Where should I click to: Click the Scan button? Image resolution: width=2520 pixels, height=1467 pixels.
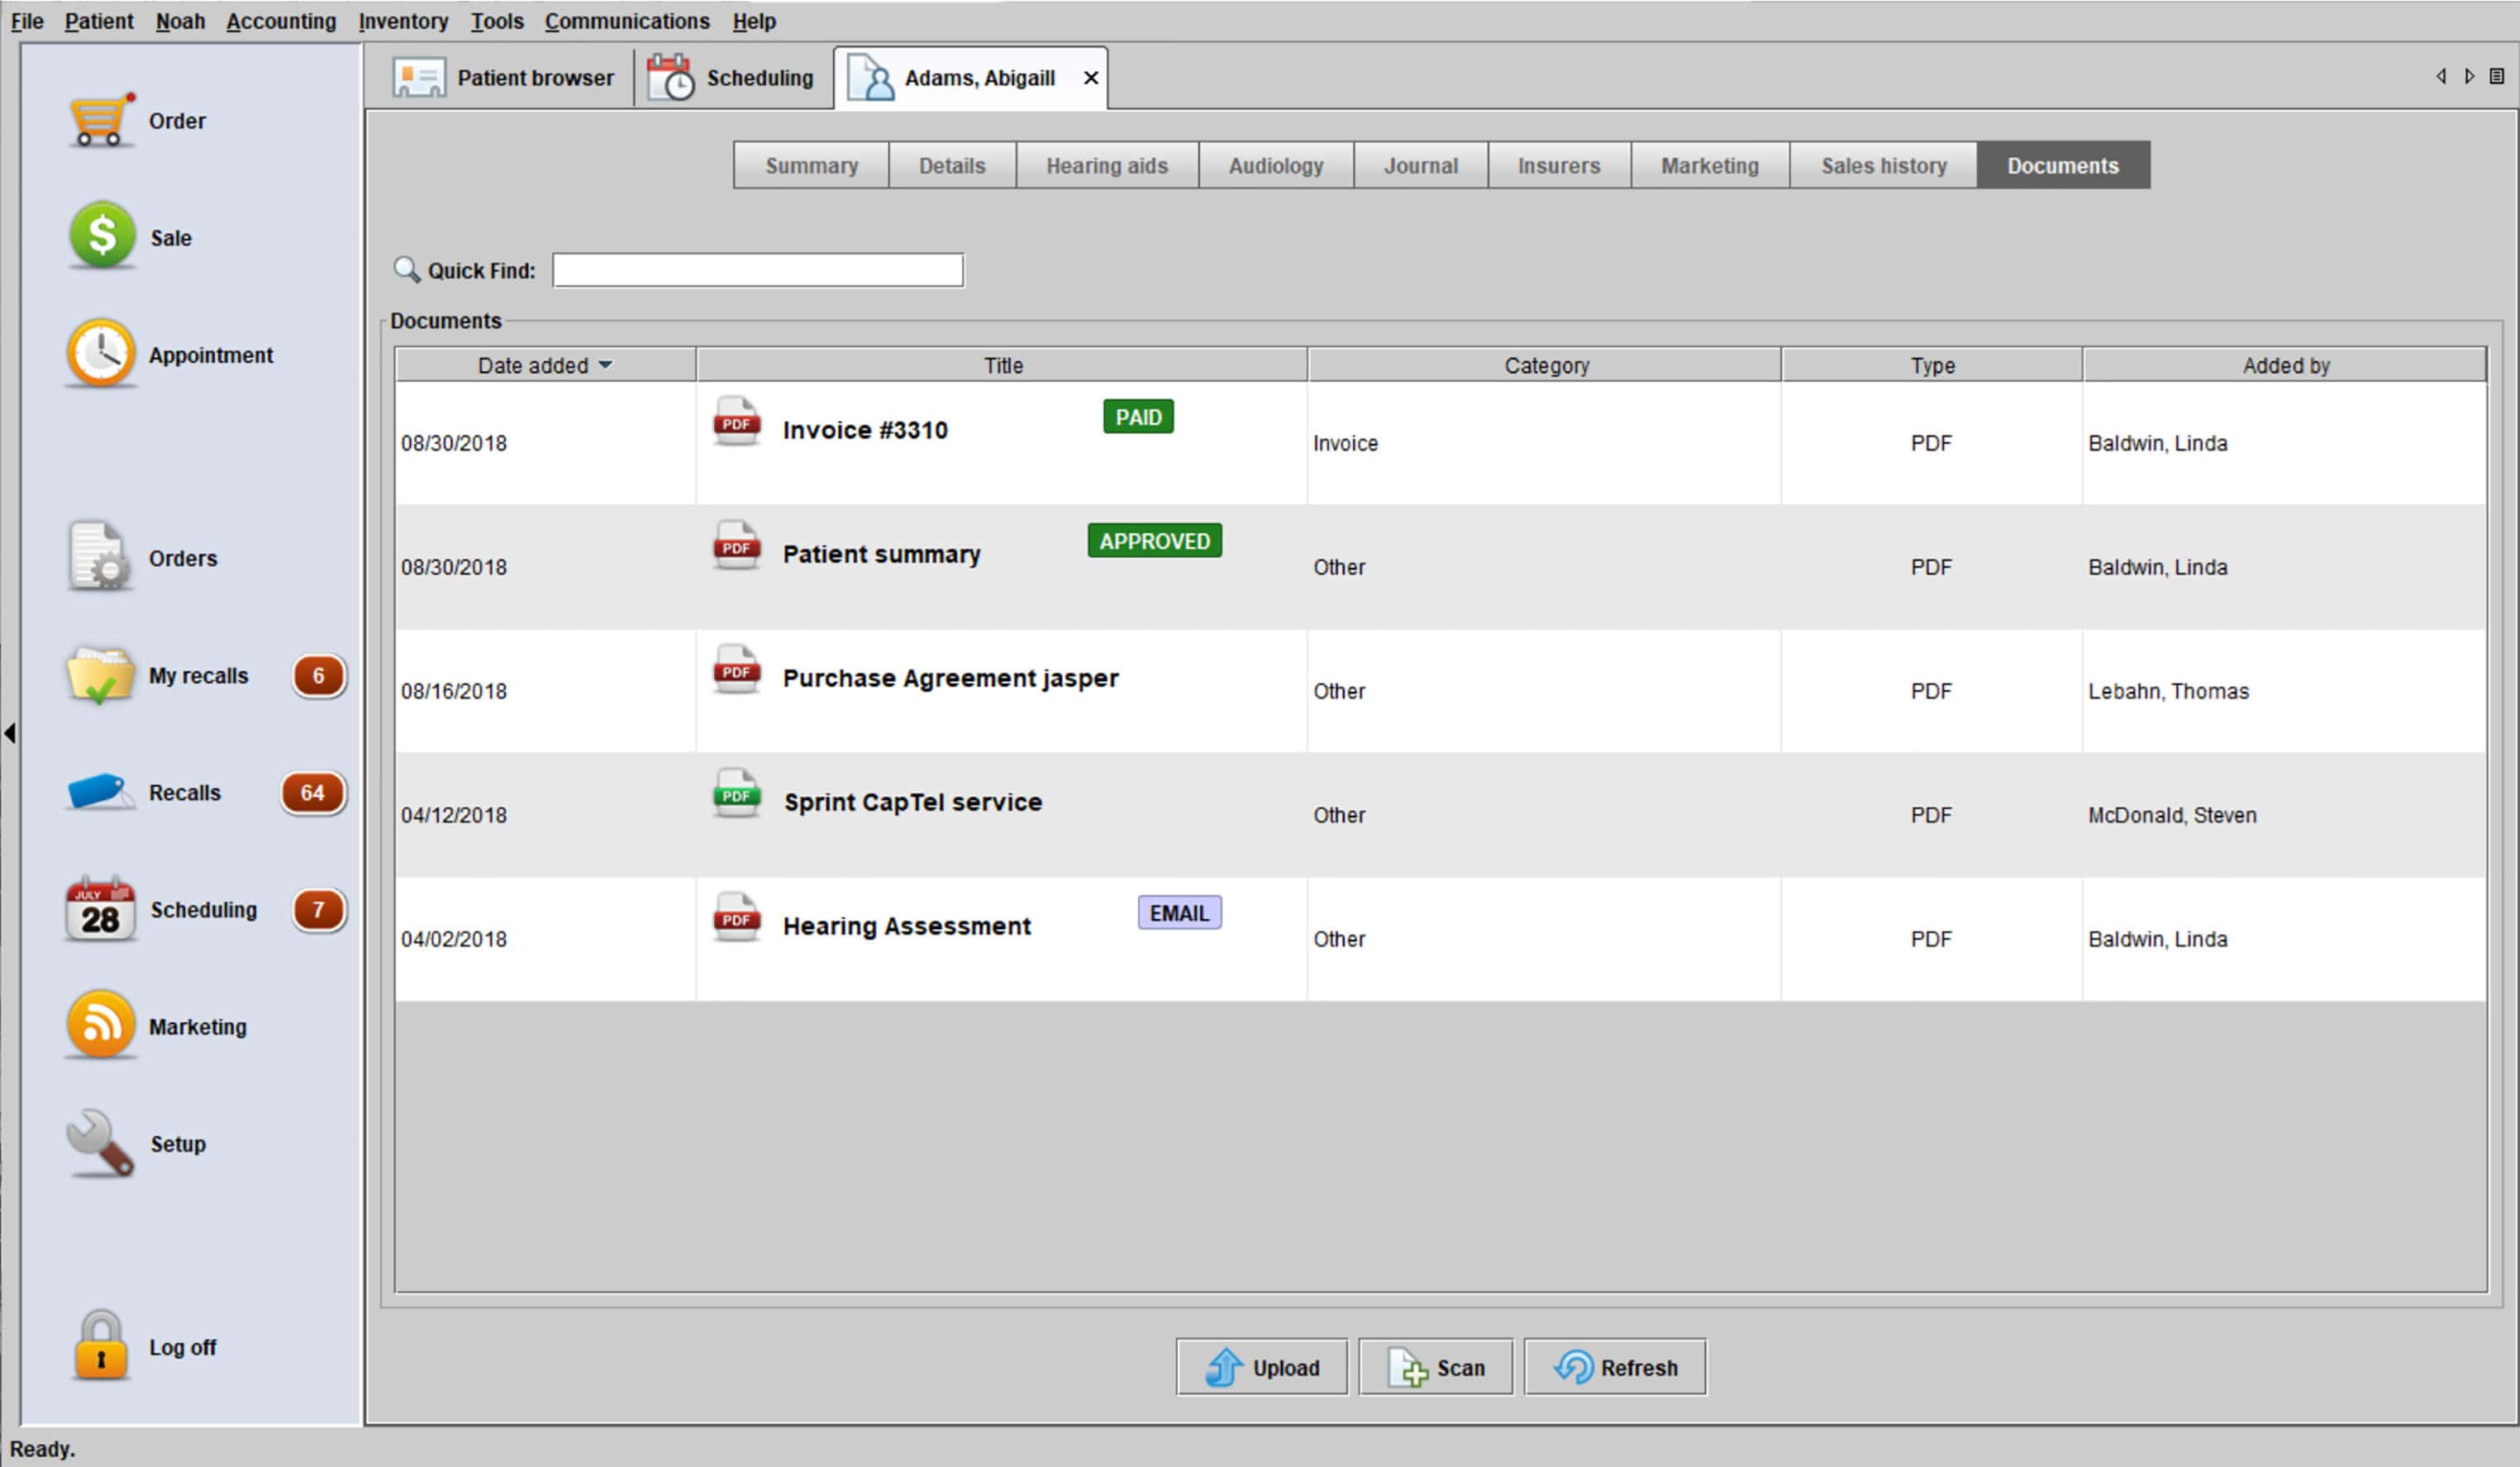coord(1435,1367)
